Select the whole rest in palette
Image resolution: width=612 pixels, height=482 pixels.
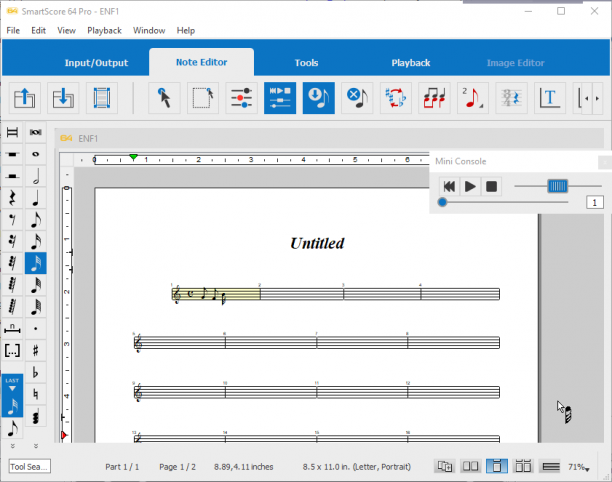12,154
